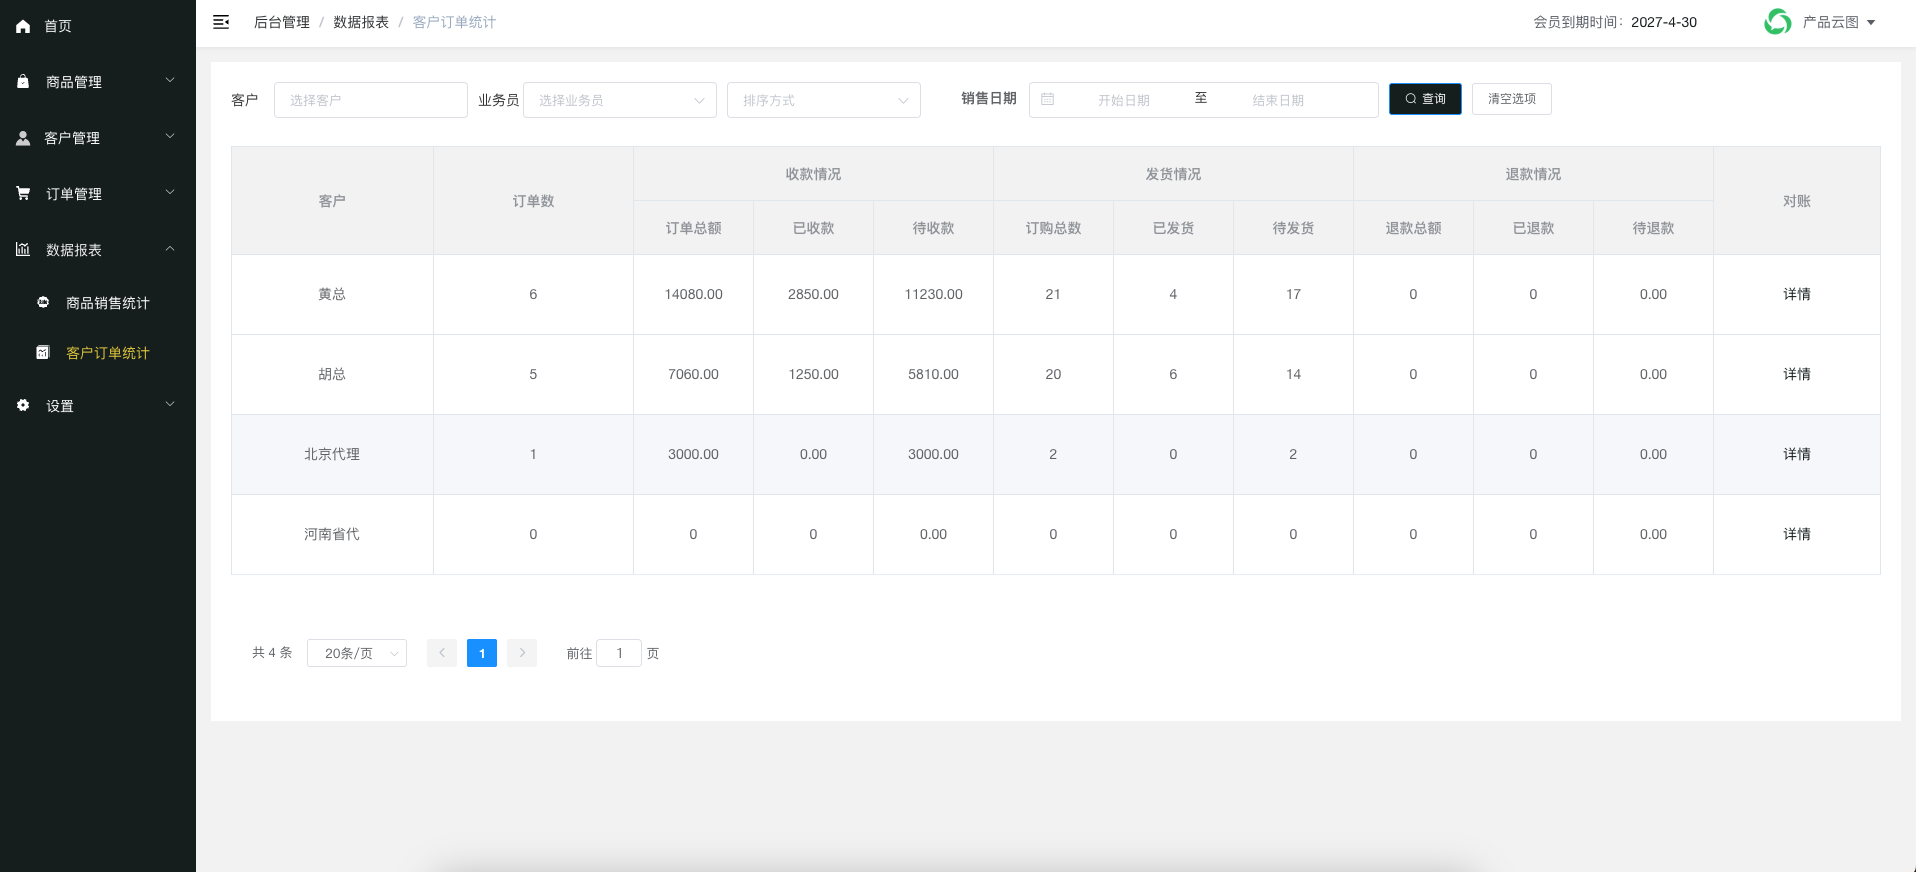The image size is (1916, 872).
Task: Select 客户订单统计 menu item
Action: [x=108, y=353]
